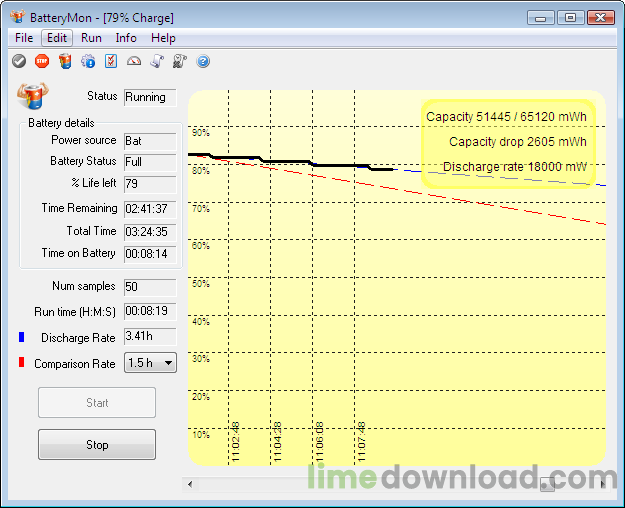Click the 11:06:08 time marker on chart
625x508 pixels.
tap(319, 442)
